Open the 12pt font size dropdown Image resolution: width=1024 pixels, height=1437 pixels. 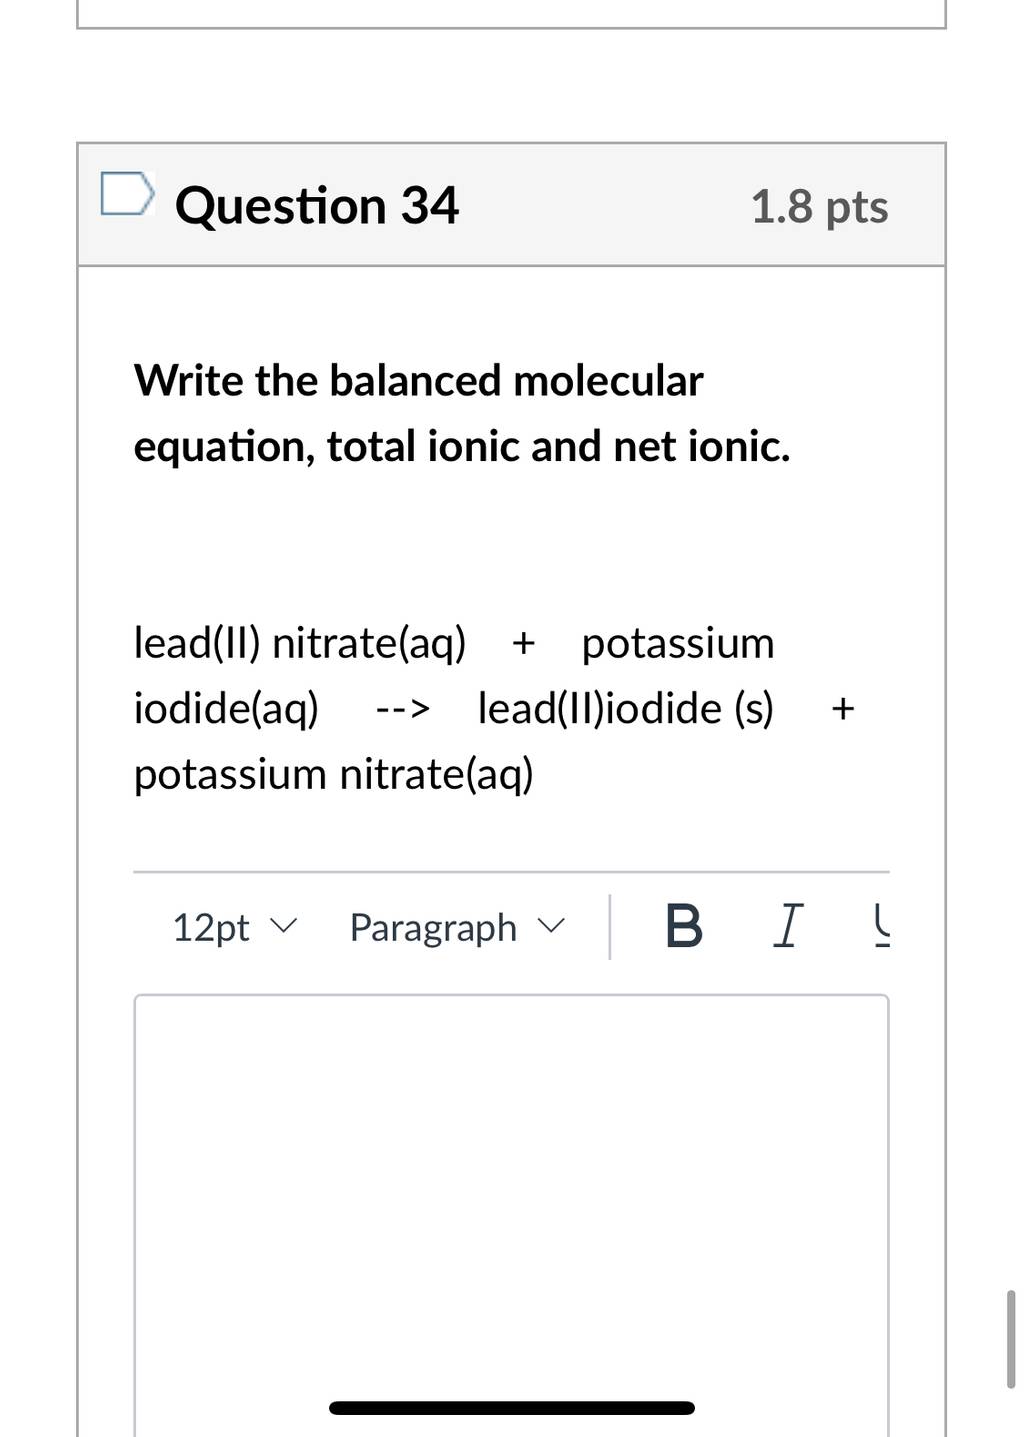tap(234, 927)
